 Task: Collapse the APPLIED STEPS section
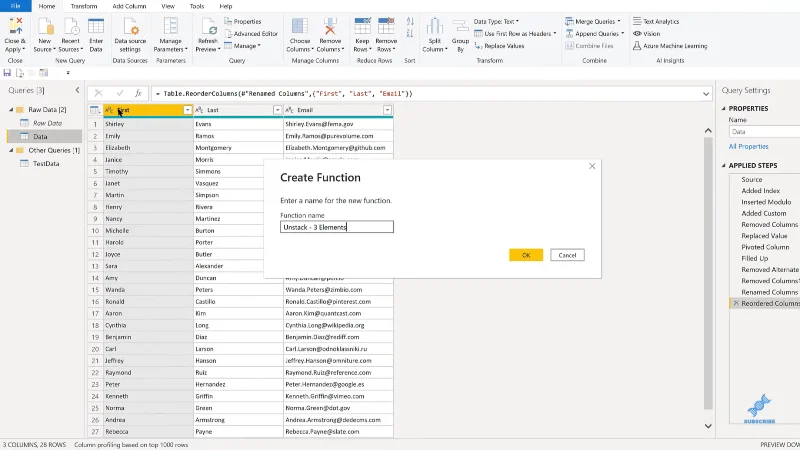pyautogui.click(x=723, y=166)
